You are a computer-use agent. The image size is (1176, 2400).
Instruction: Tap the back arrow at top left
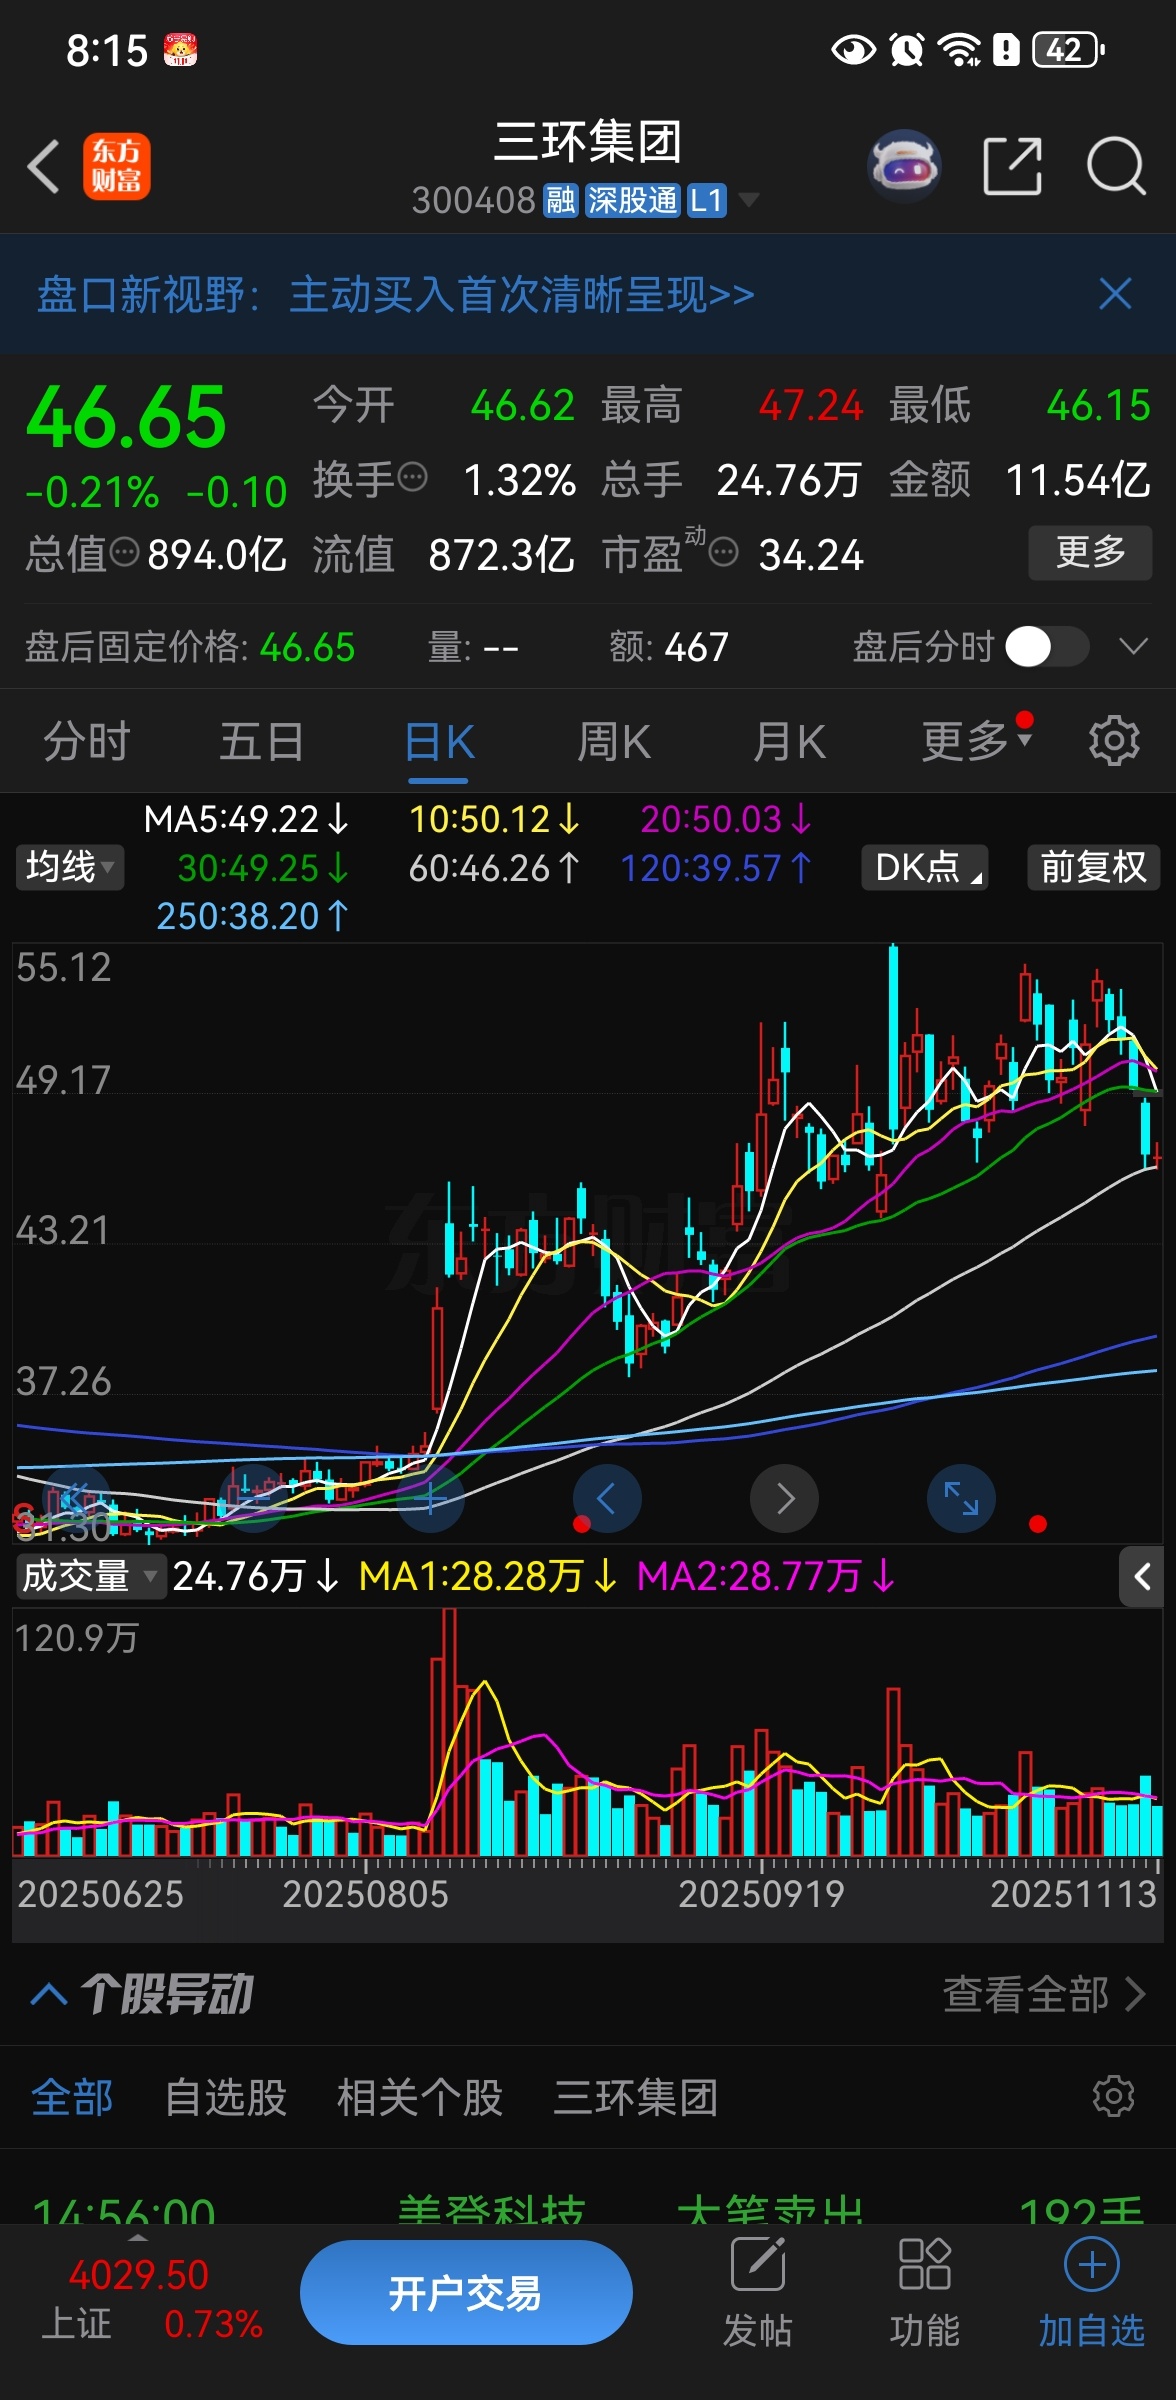tap(44, 166)
